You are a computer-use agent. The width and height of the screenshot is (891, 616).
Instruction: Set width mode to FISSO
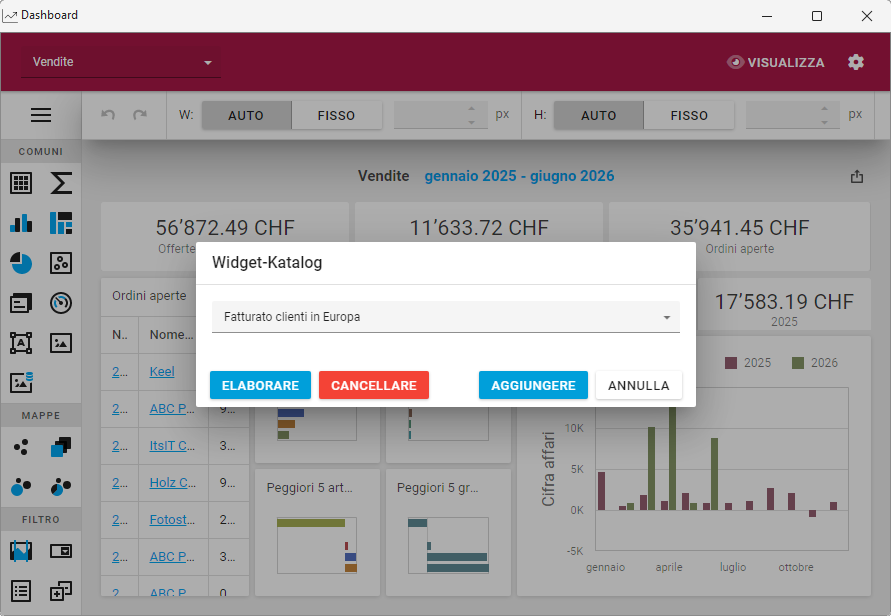click(x=336, y=115)
